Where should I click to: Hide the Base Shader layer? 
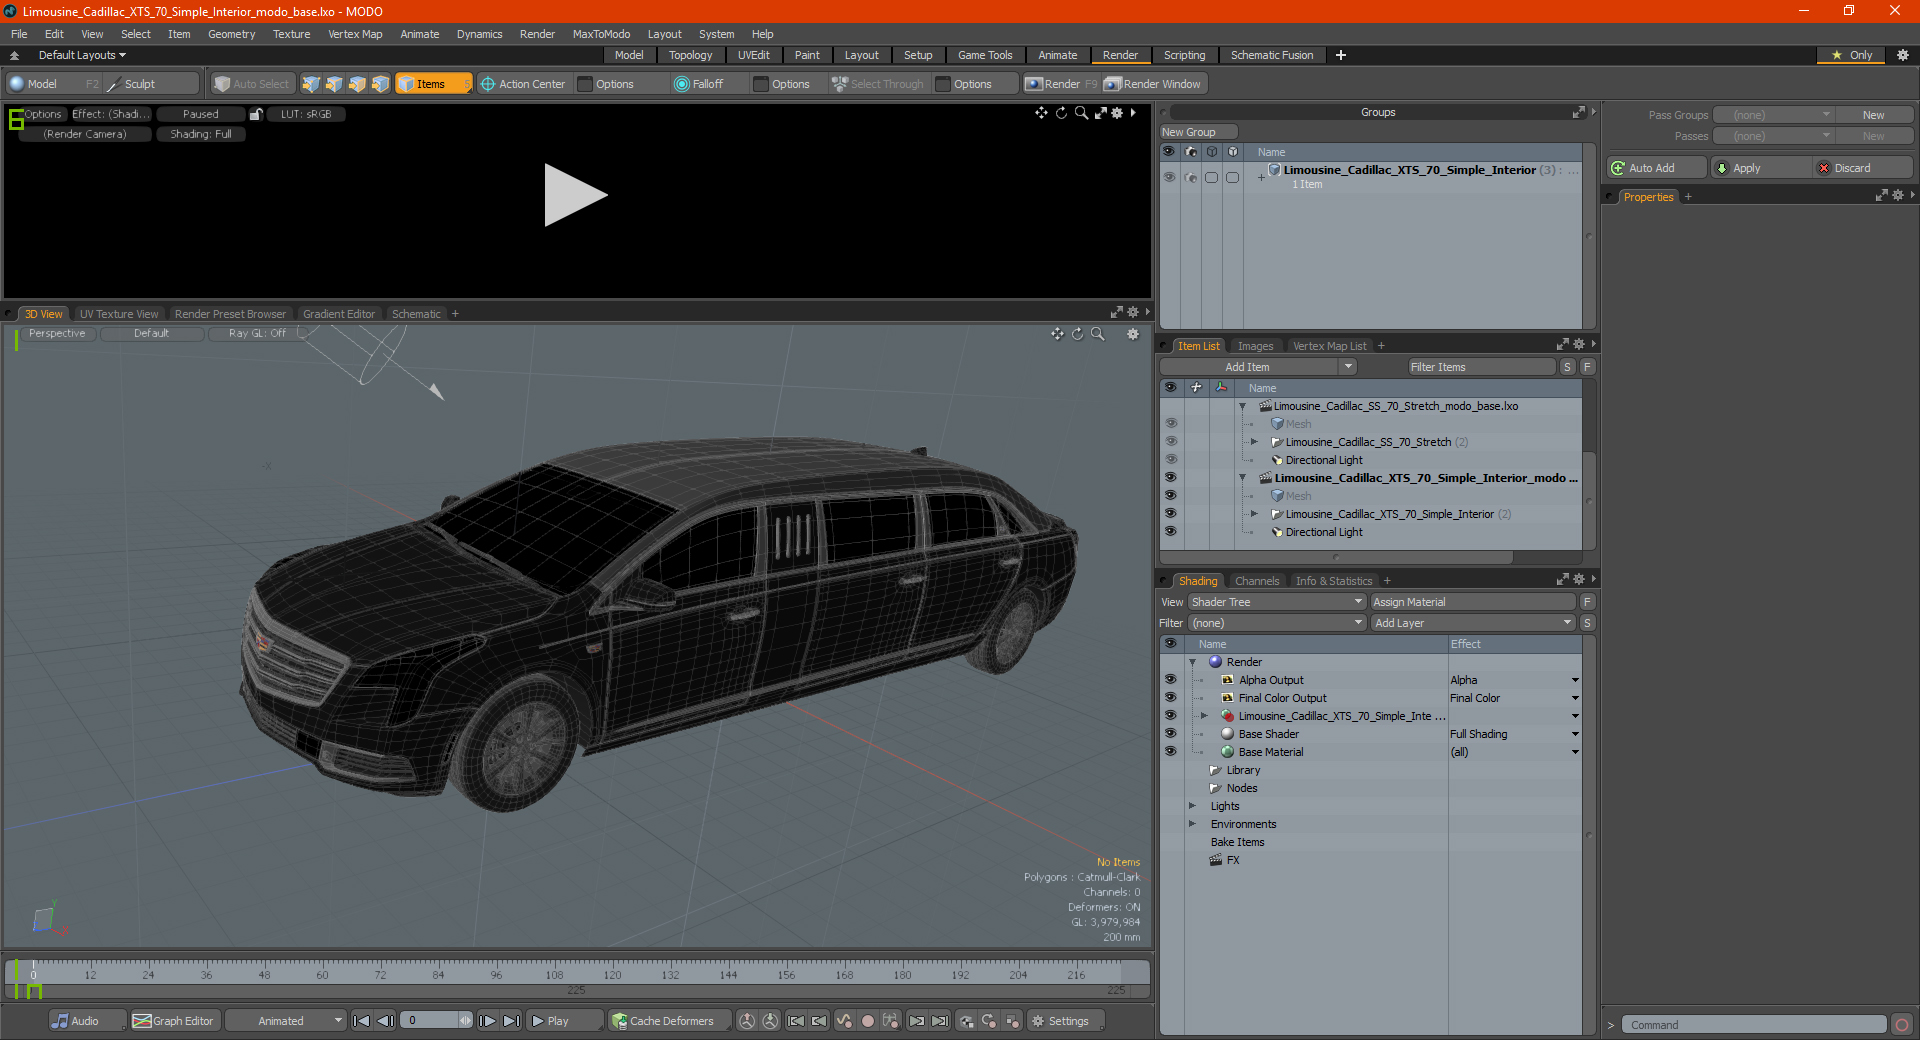[1170, 734]
